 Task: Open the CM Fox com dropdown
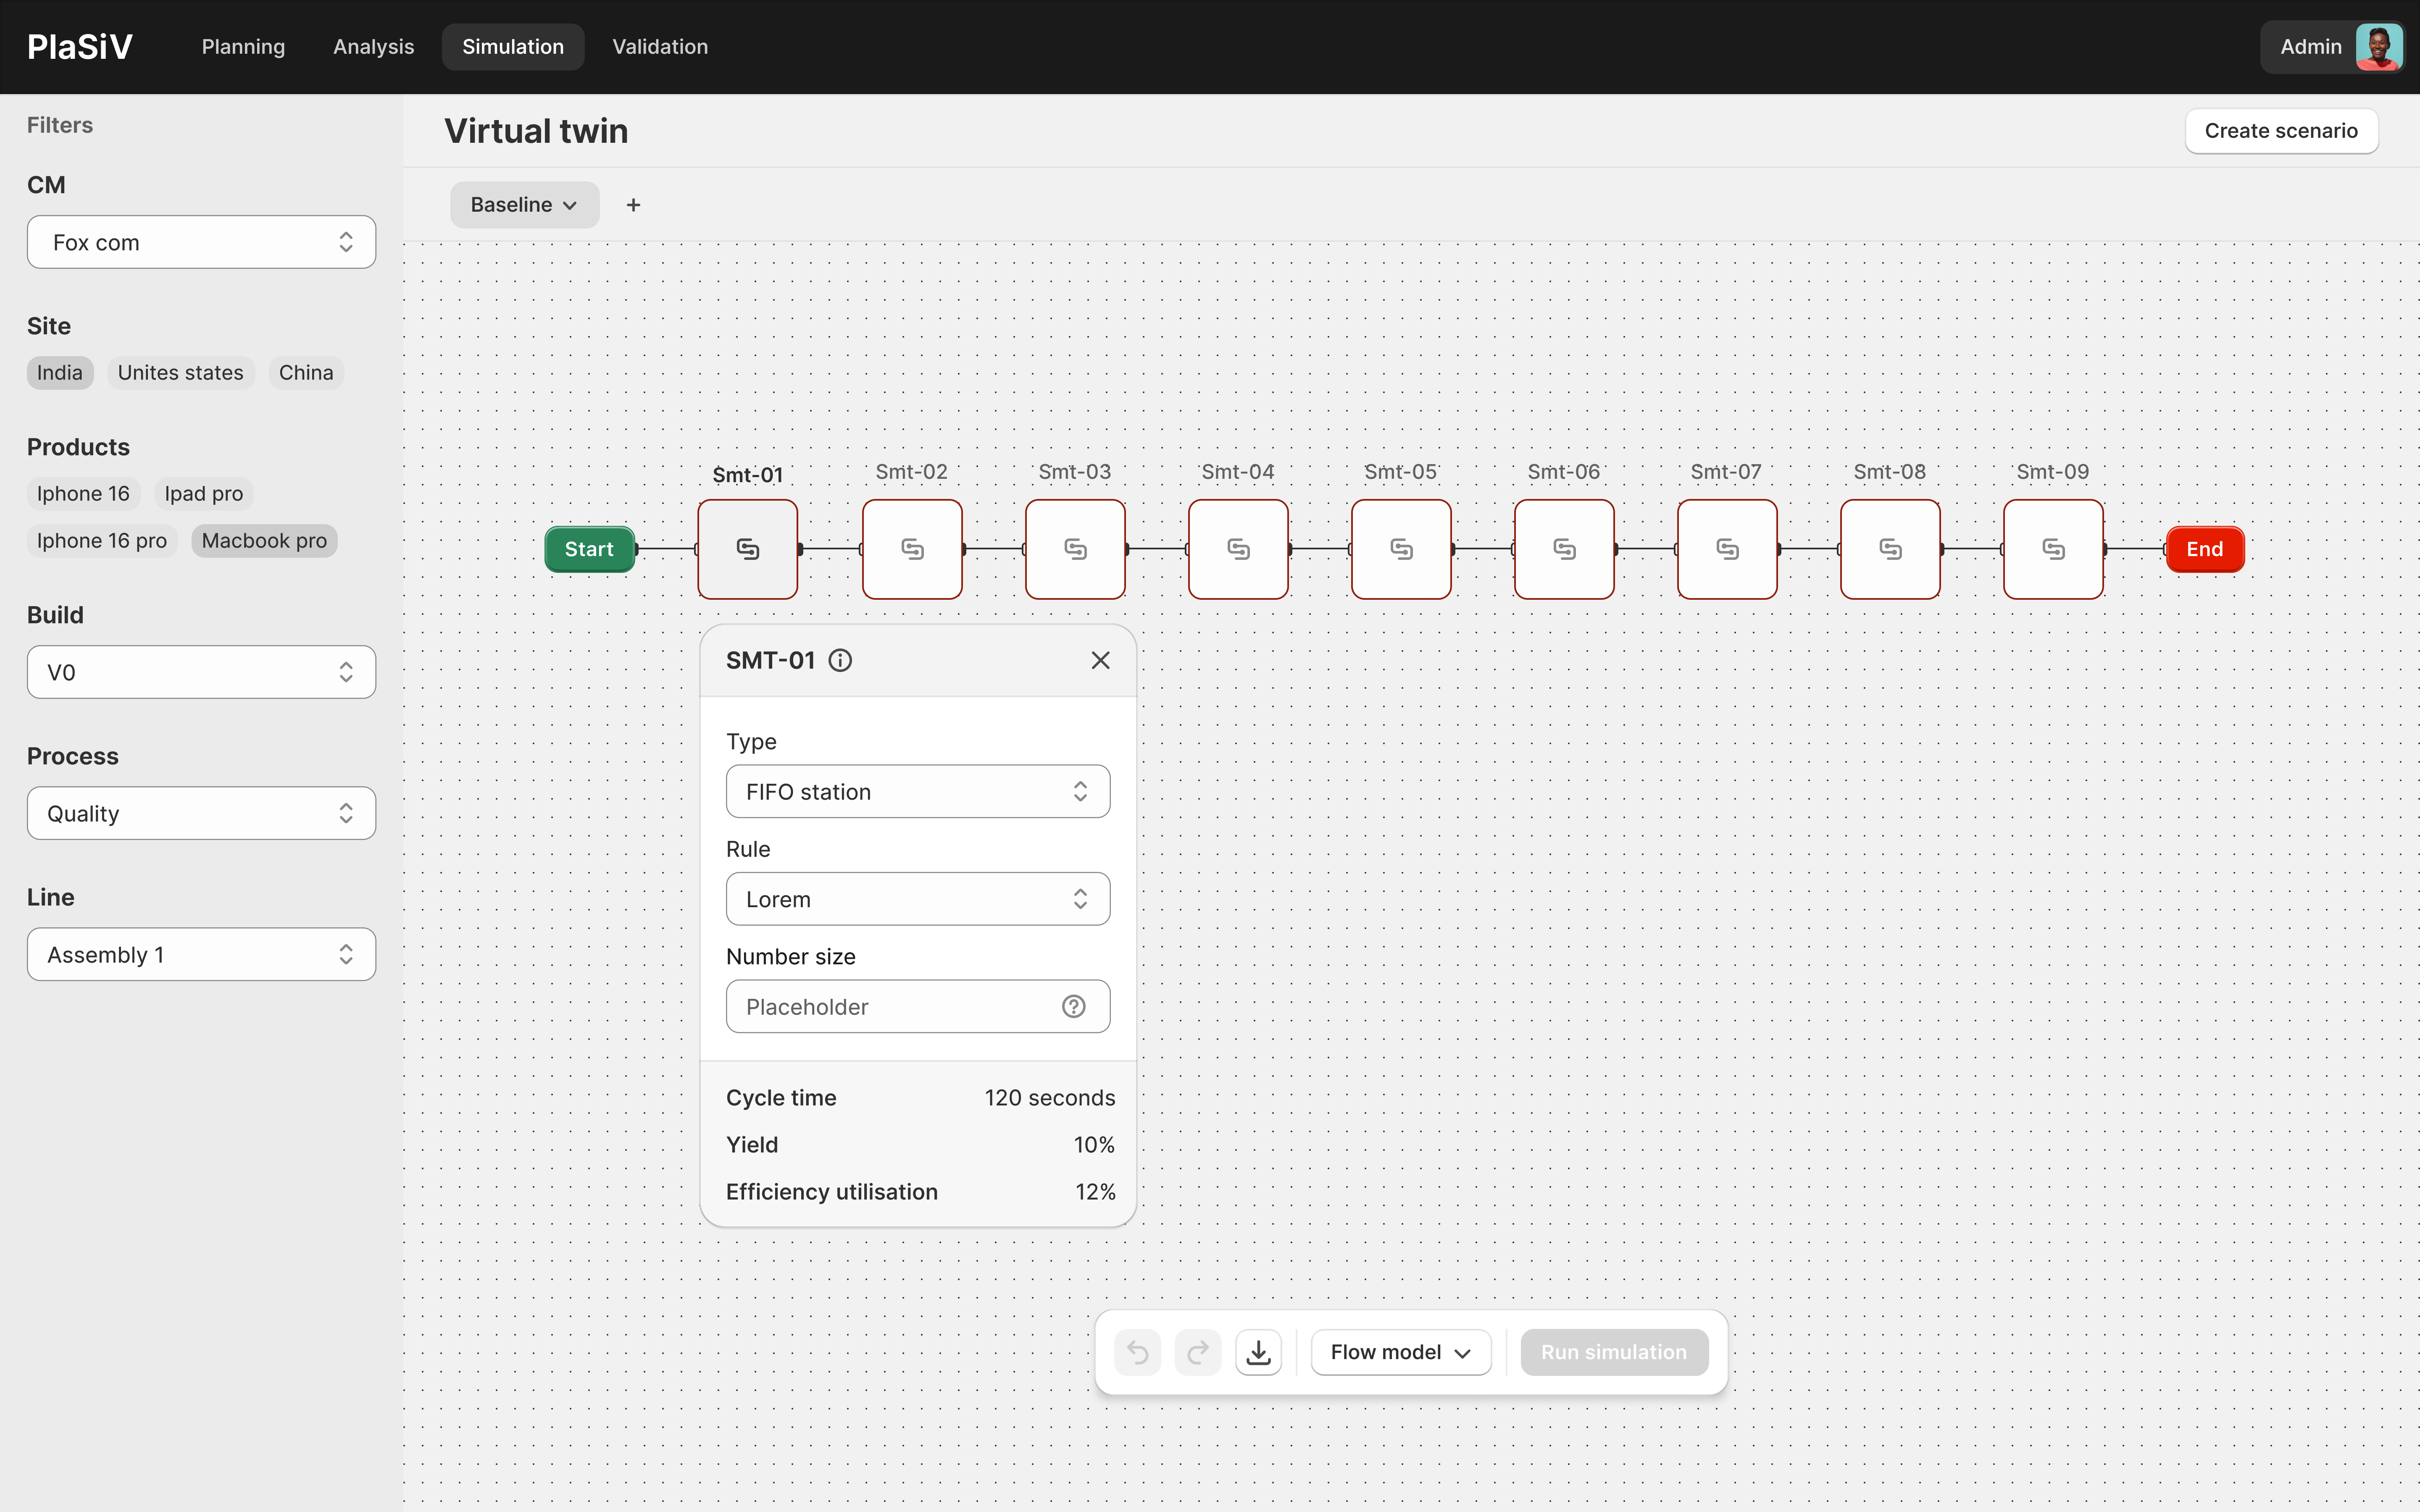coord(201,242)
